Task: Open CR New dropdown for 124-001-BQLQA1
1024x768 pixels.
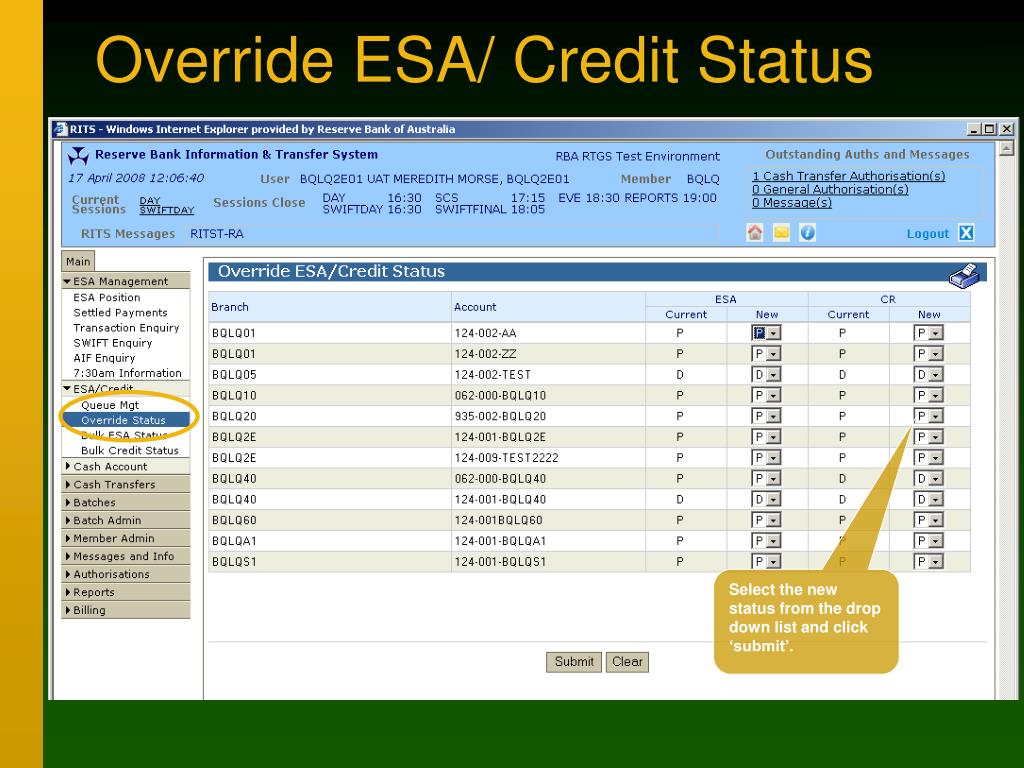Action: tap(928, 541)
